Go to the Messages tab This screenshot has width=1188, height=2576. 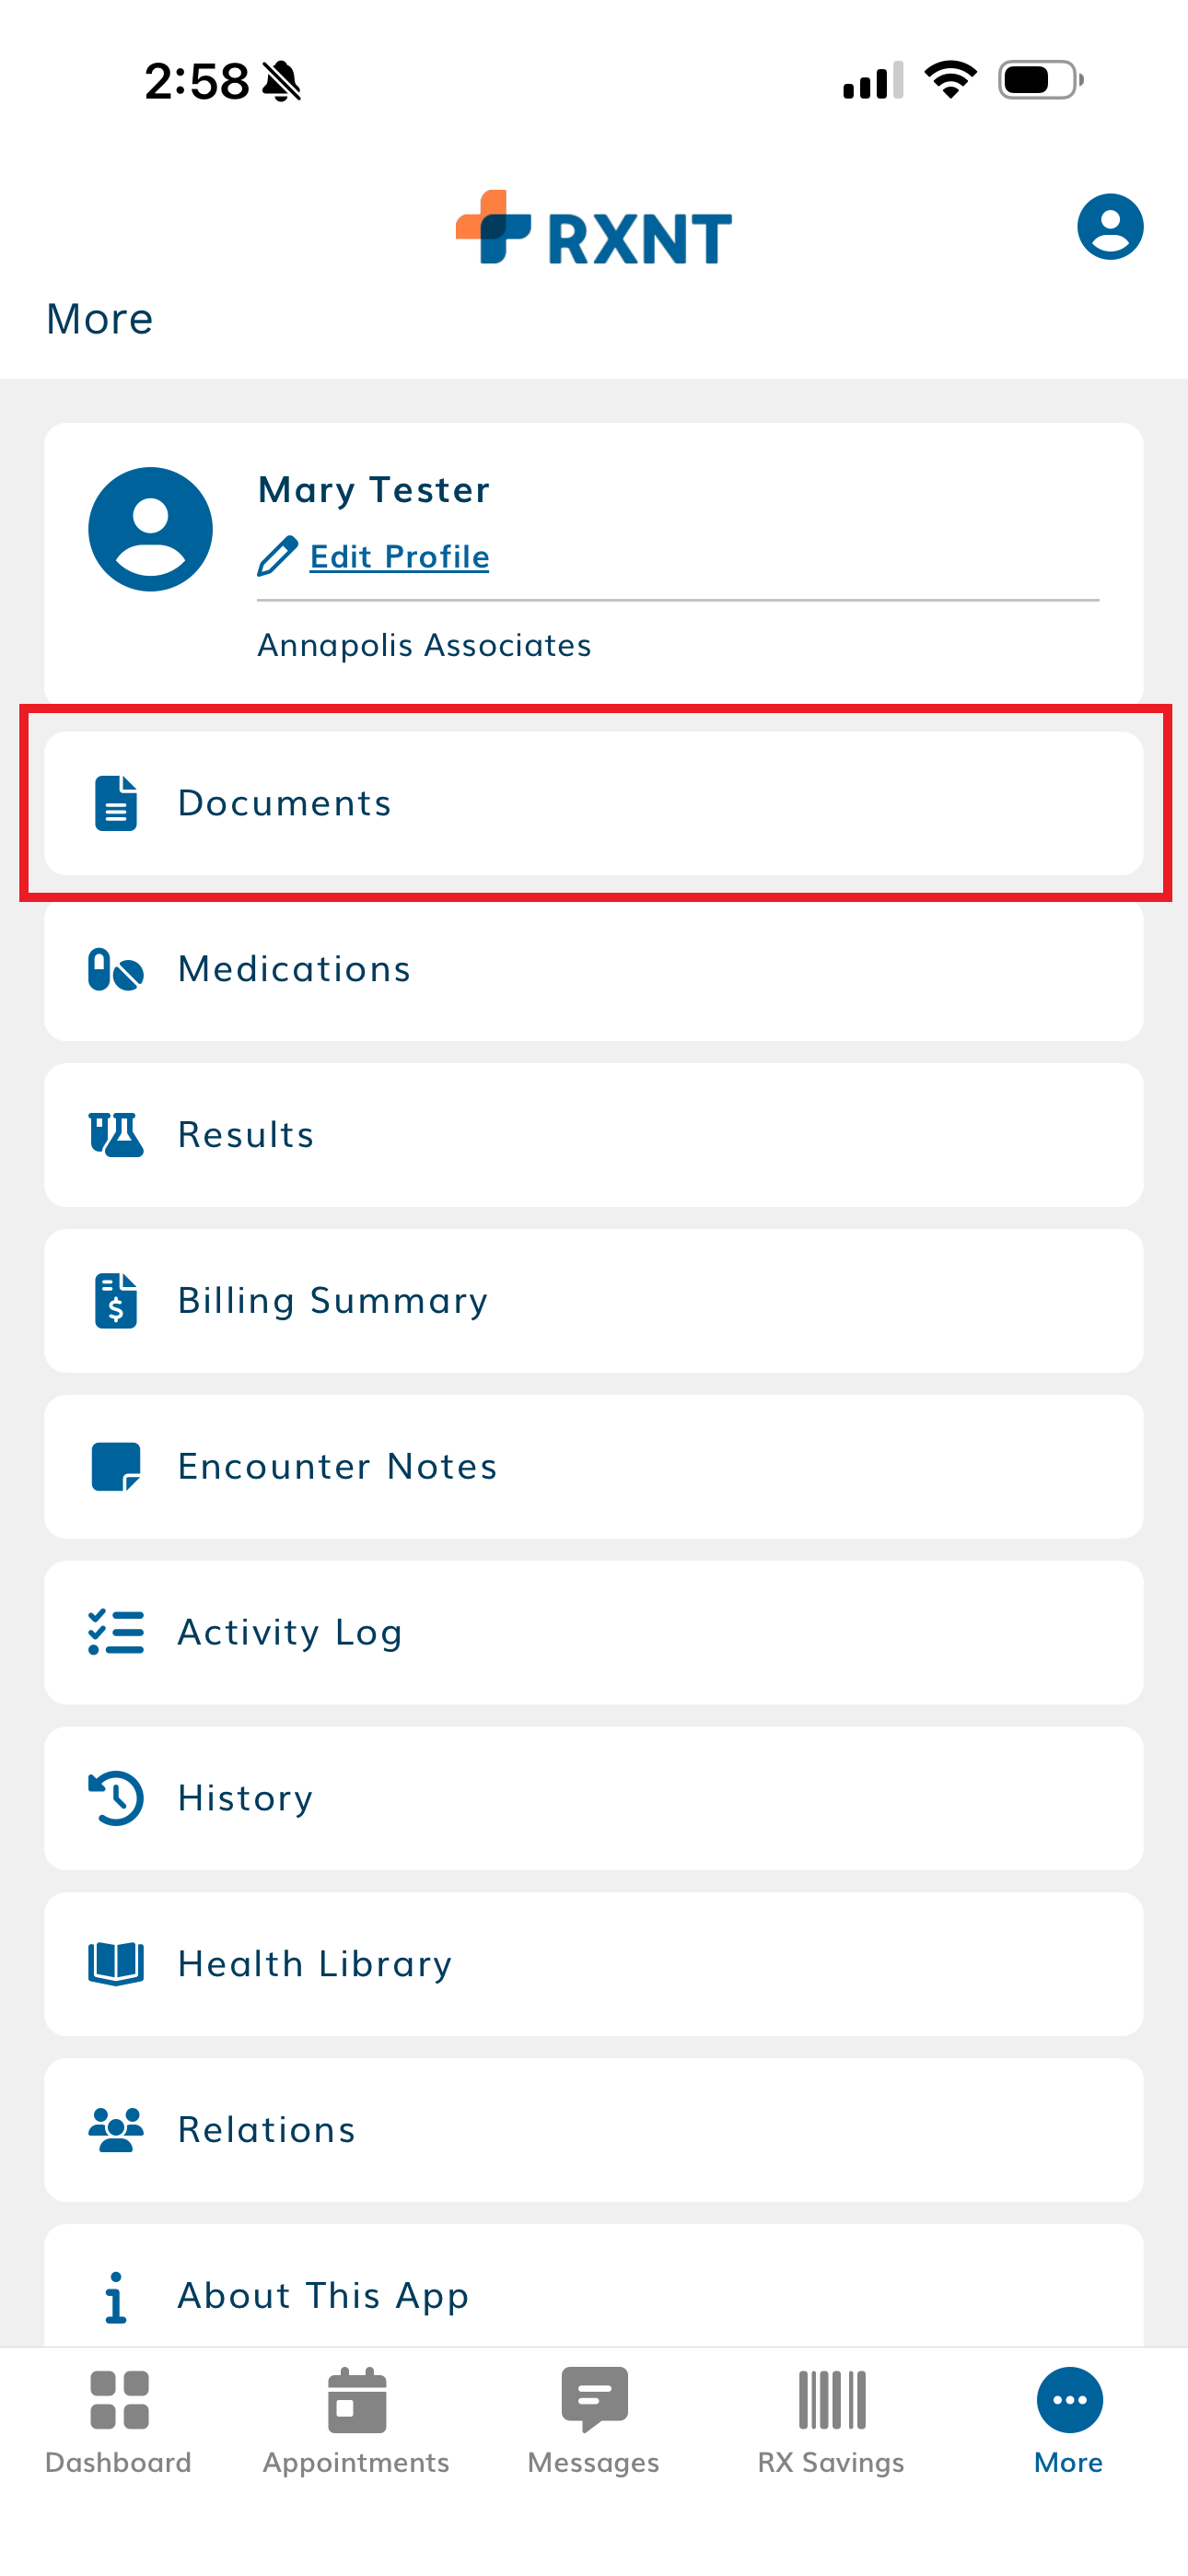594,2420
